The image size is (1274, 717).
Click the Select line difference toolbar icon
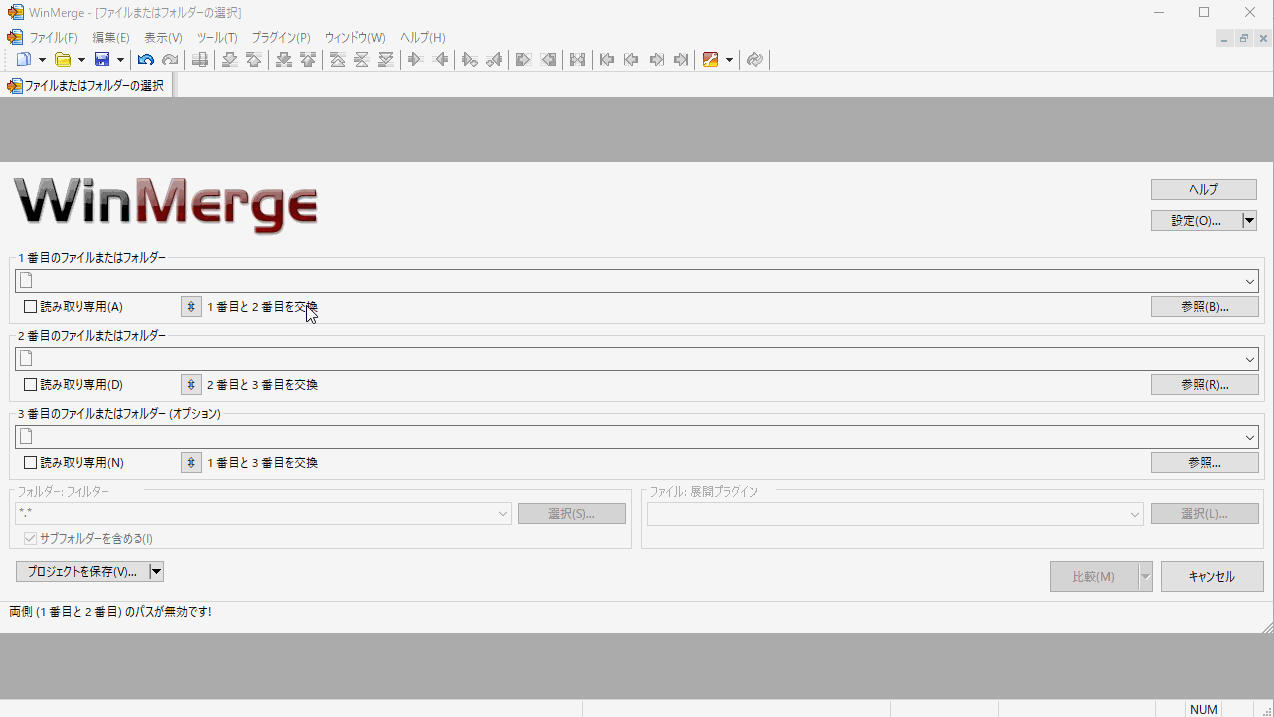[x=200, y=60]
